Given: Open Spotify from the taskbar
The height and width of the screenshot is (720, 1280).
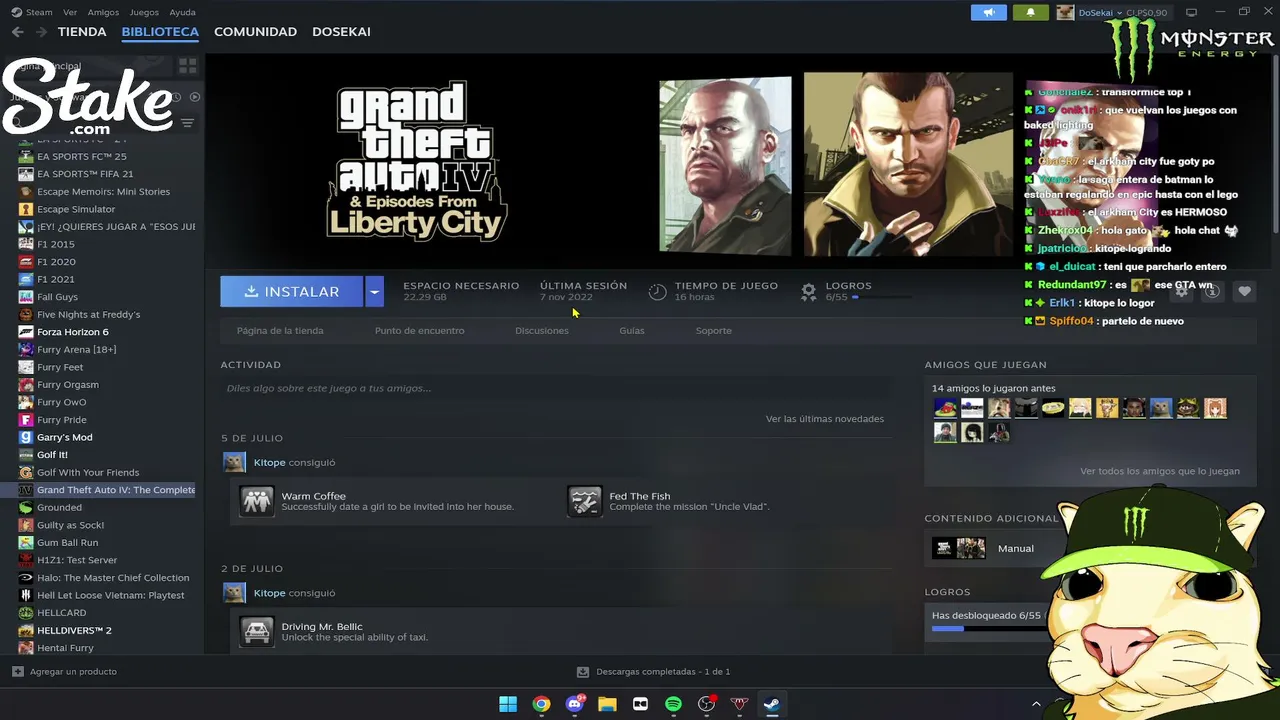Looking at the screenshot, I should 673,704.
